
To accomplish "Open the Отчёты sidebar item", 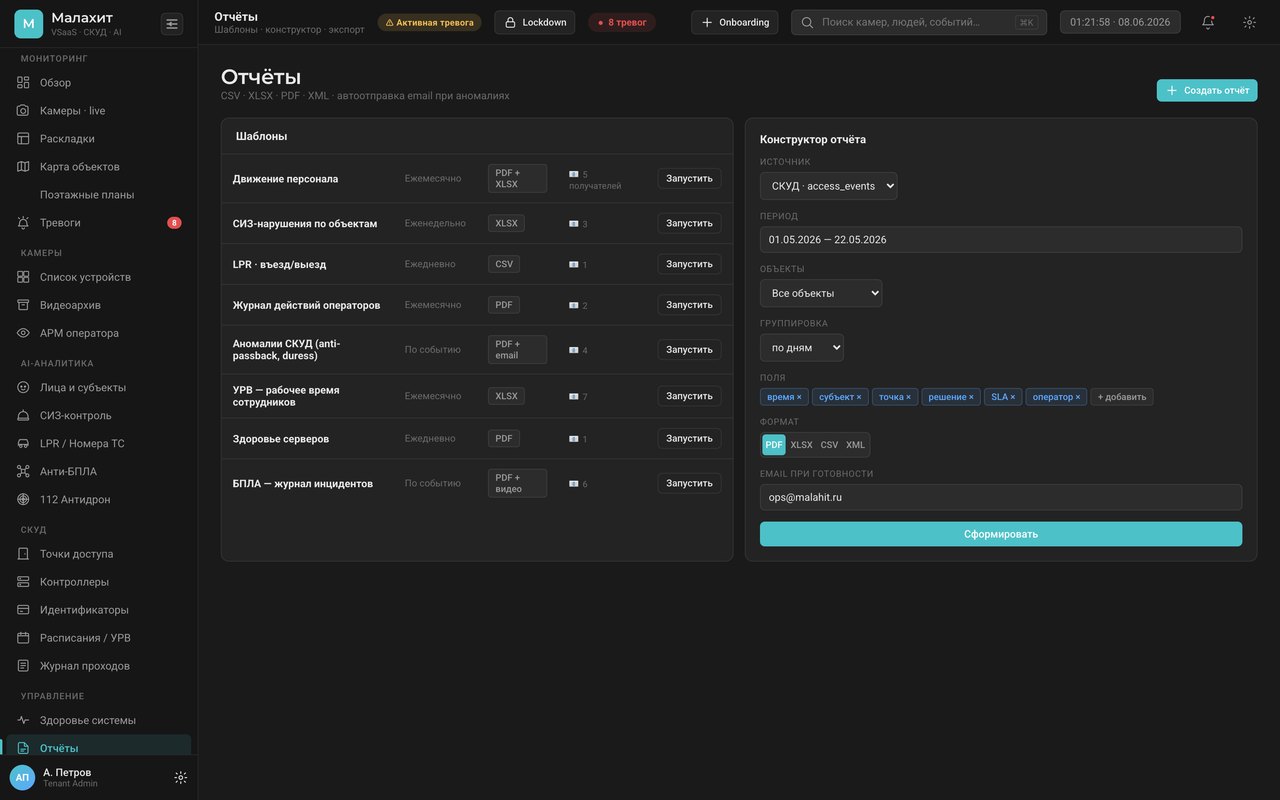I will tap(99, 748).
